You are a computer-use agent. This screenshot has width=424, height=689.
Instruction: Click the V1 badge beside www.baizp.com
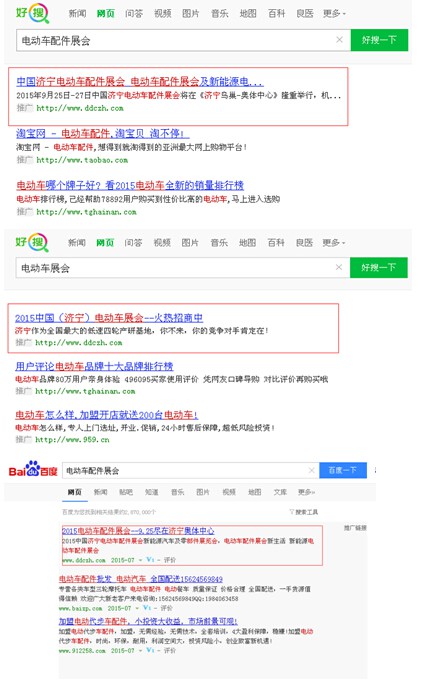(x=147, y=608)
